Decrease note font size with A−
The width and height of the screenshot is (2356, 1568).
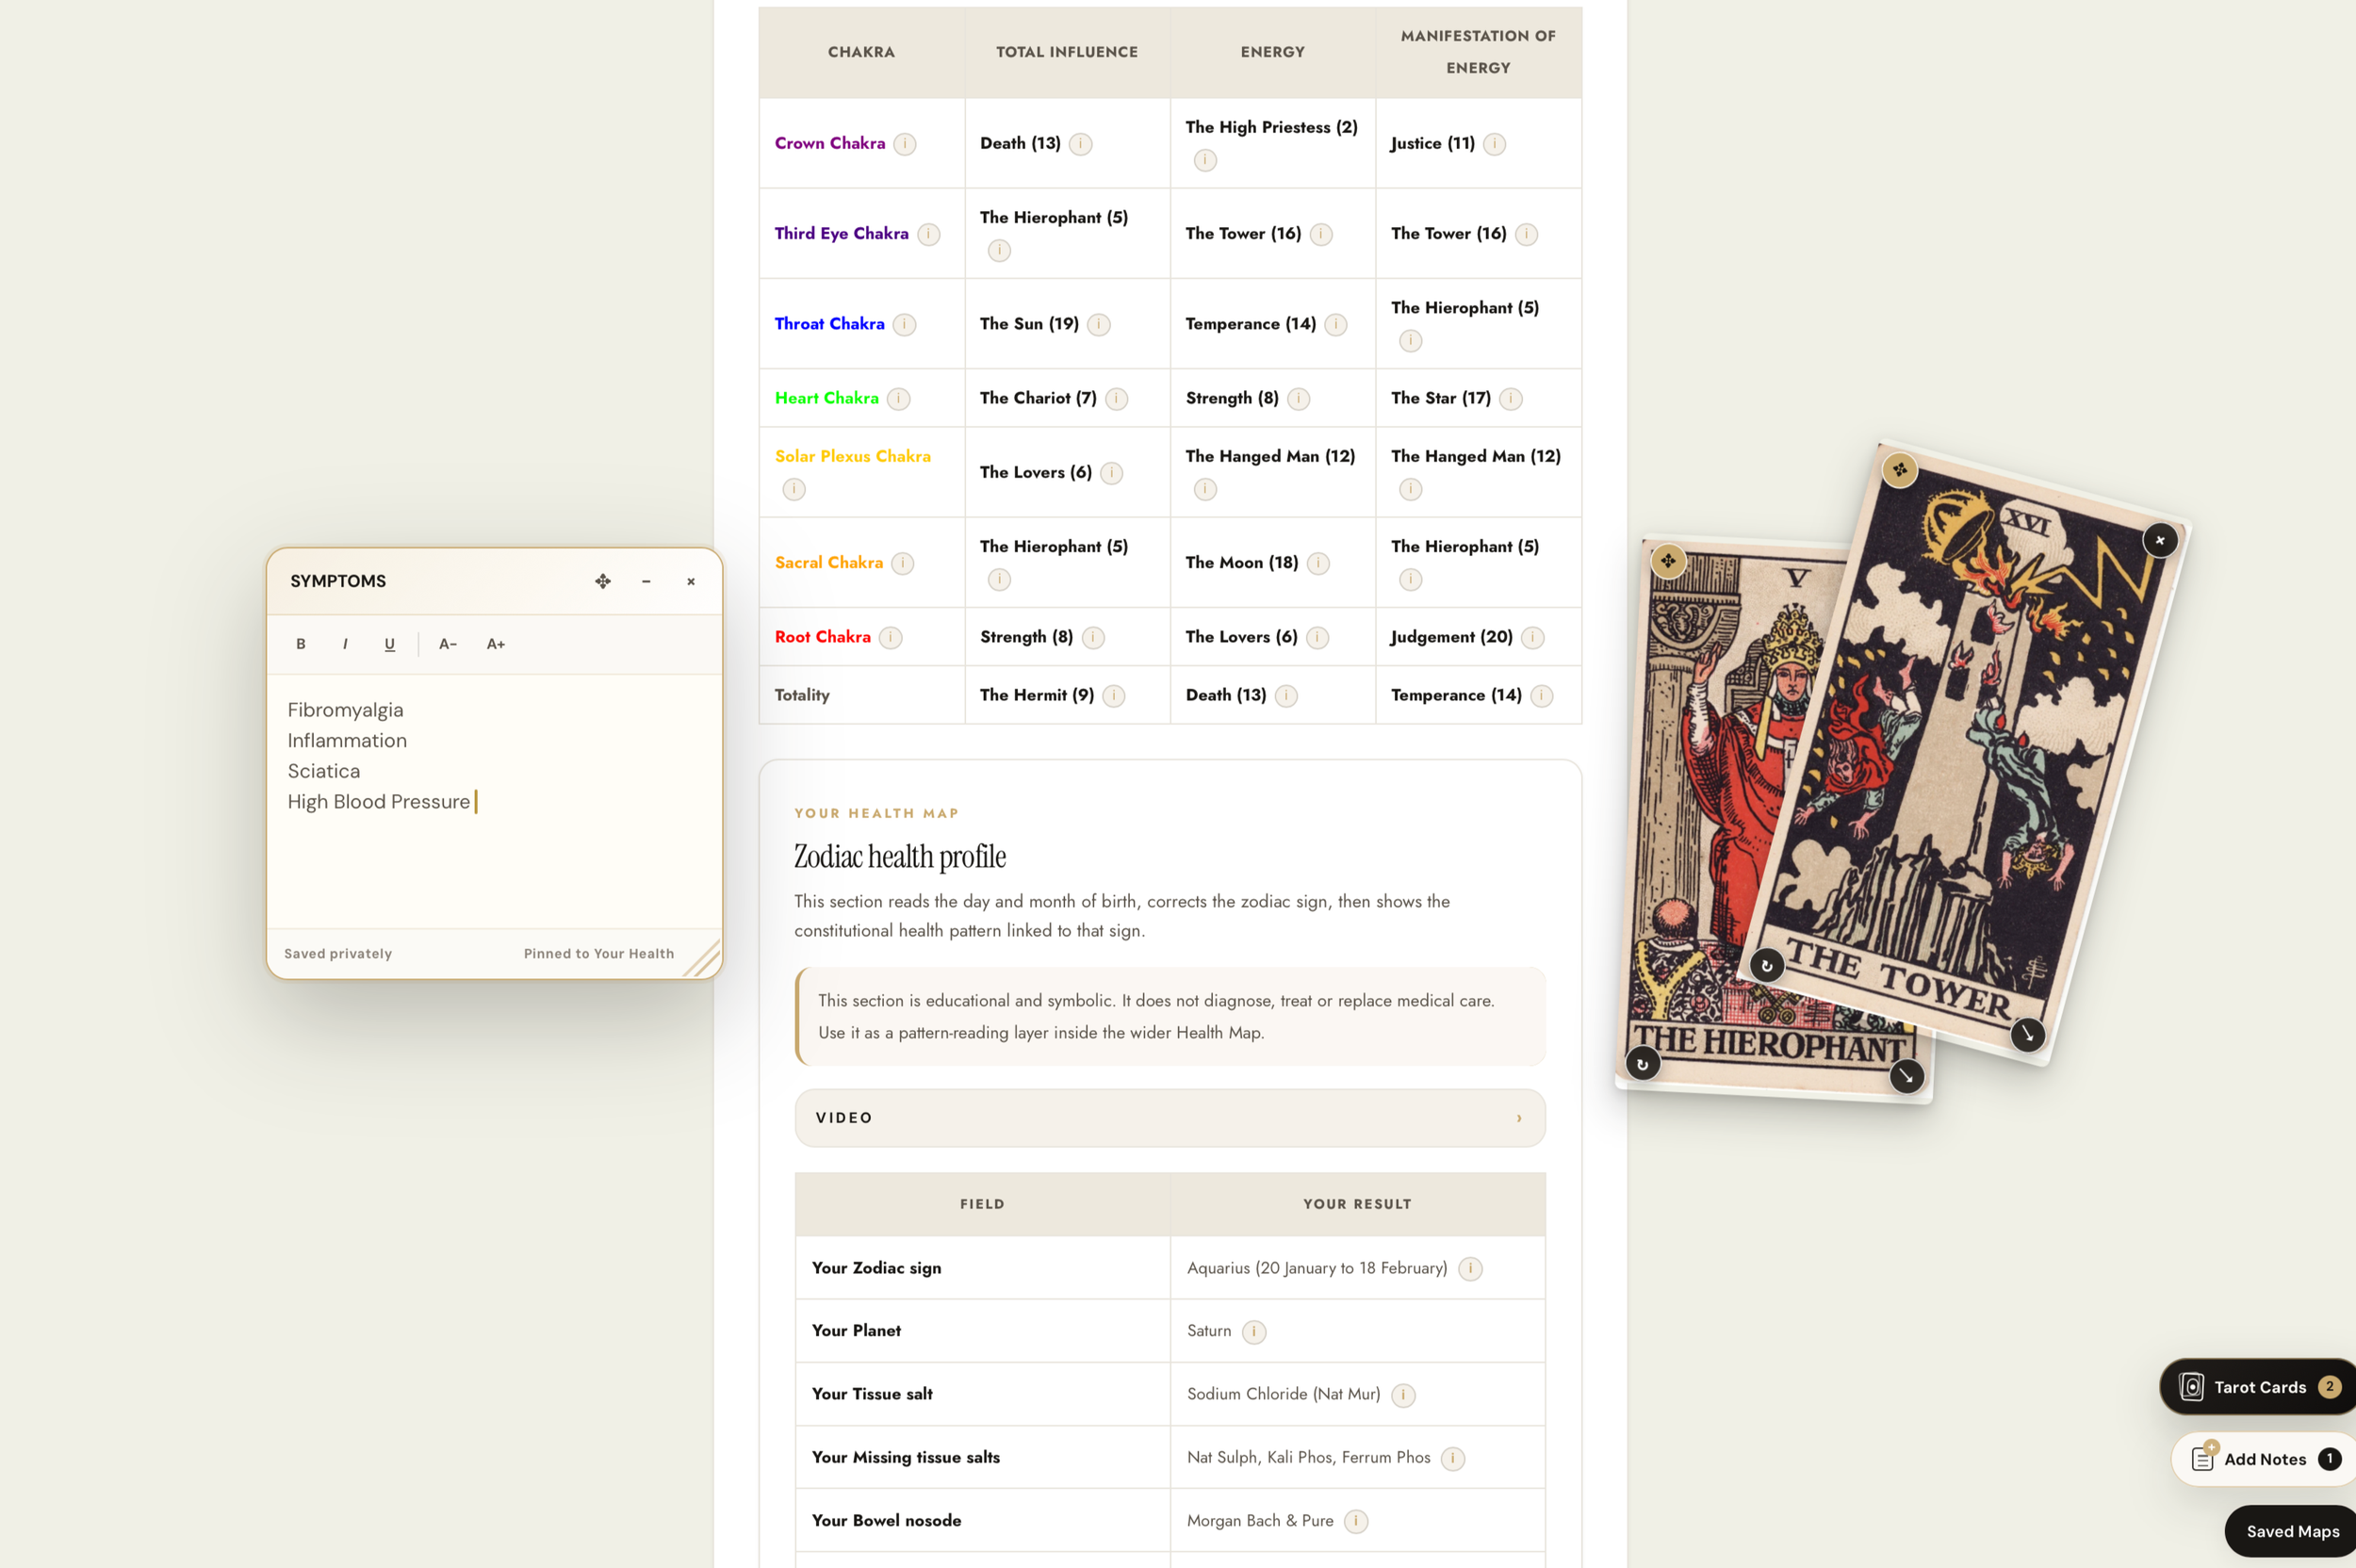[448, 644]
